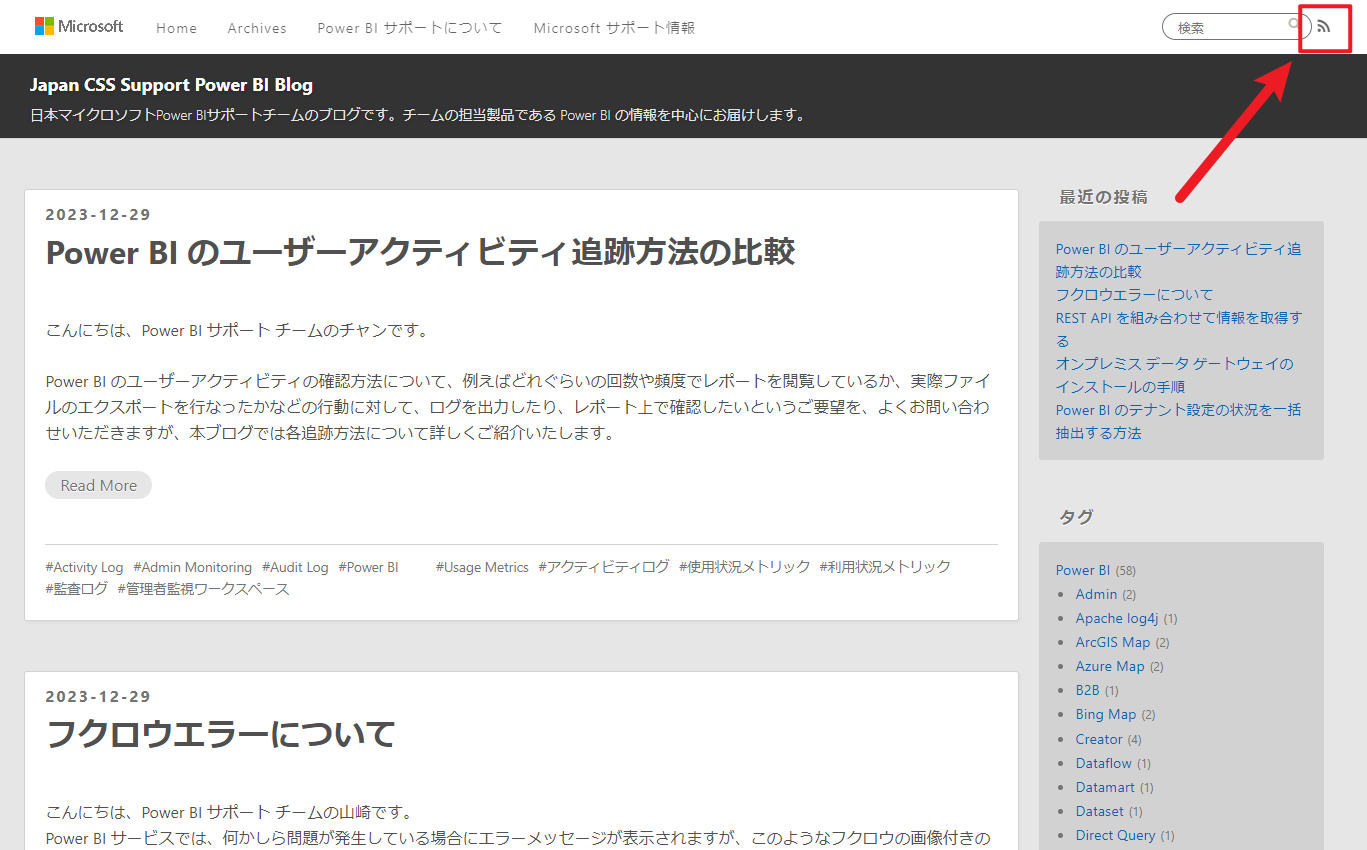Click the "Direct Query" tag
The image size is (1367, 850).
pos(1115,835)
